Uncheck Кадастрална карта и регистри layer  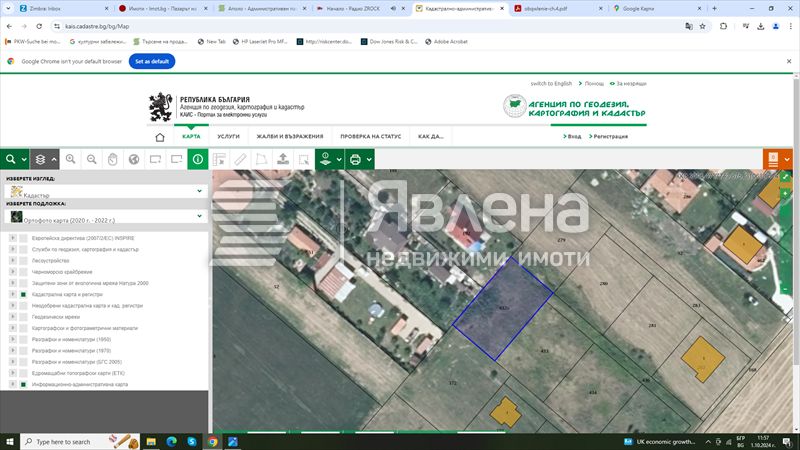[23, 294]
